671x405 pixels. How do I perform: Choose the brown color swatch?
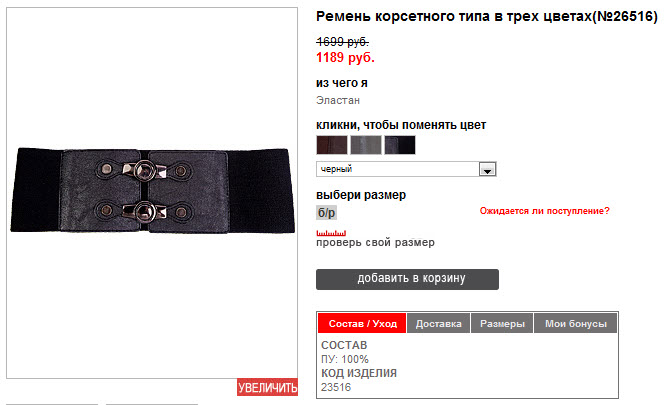(332, 145)
